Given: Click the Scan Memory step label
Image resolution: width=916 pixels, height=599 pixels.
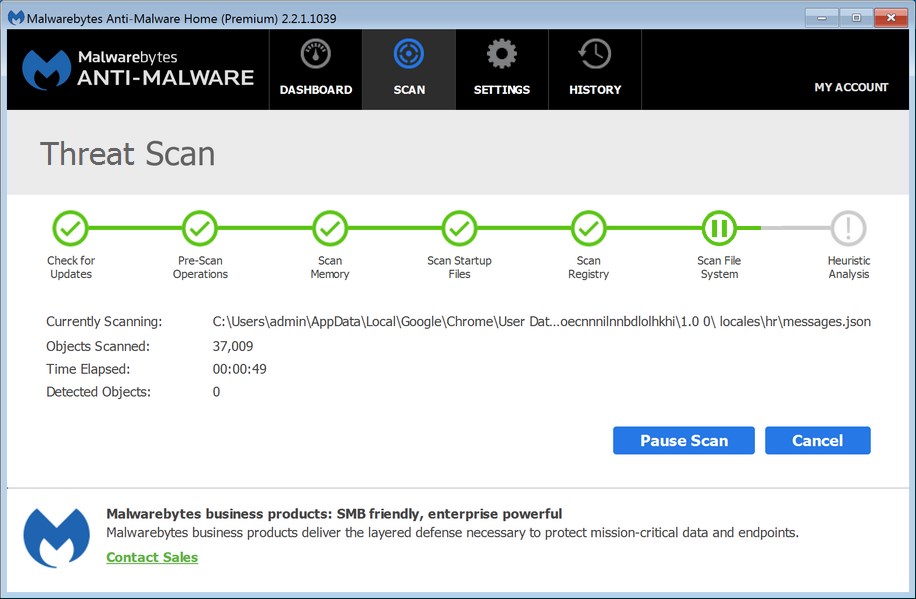Looking at the screenshot, I should coord(330,267).
